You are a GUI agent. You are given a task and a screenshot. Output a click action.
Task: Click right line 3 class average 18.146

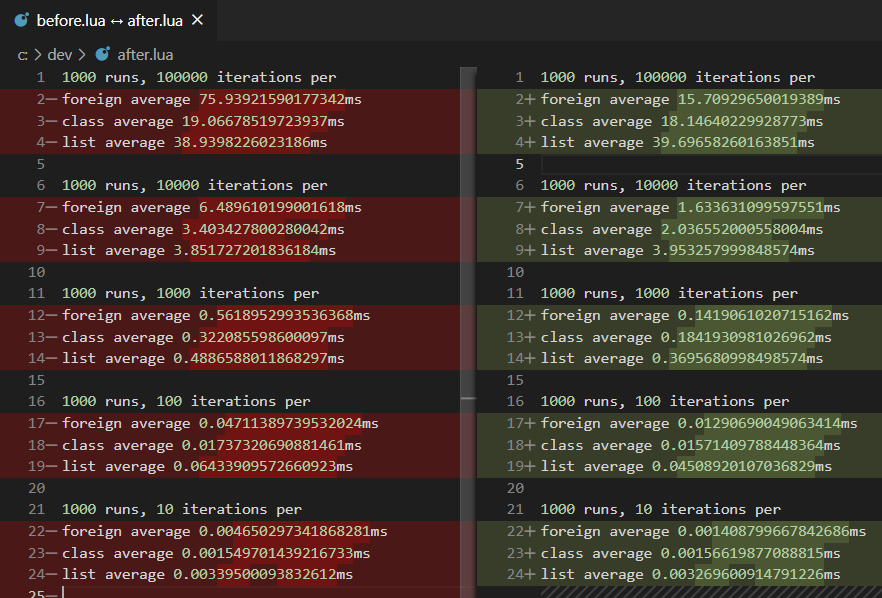click(682, 122)
